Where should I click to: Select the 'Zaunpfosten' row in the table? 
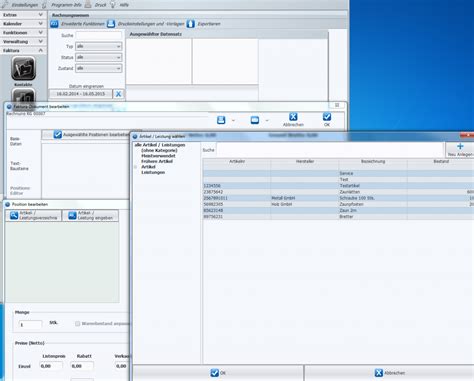tap(338, 204)
